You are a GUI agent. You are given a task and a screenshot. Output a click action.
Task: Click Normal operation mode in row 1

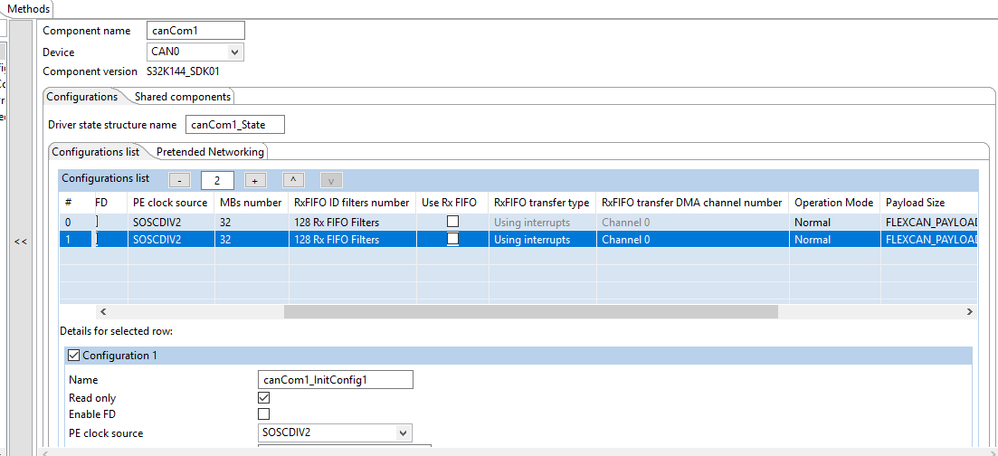(833, 239)
